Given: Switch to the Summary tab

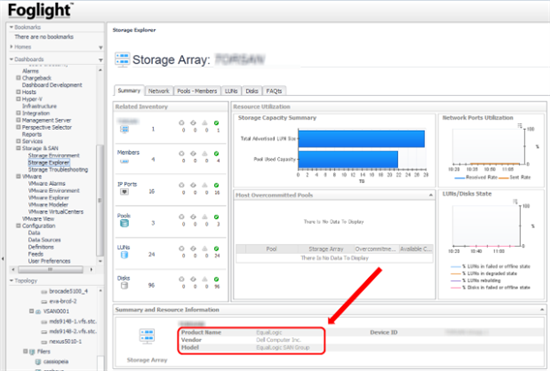Looking at the screenshot, I should pyautogui.click(x=129, y=91).
